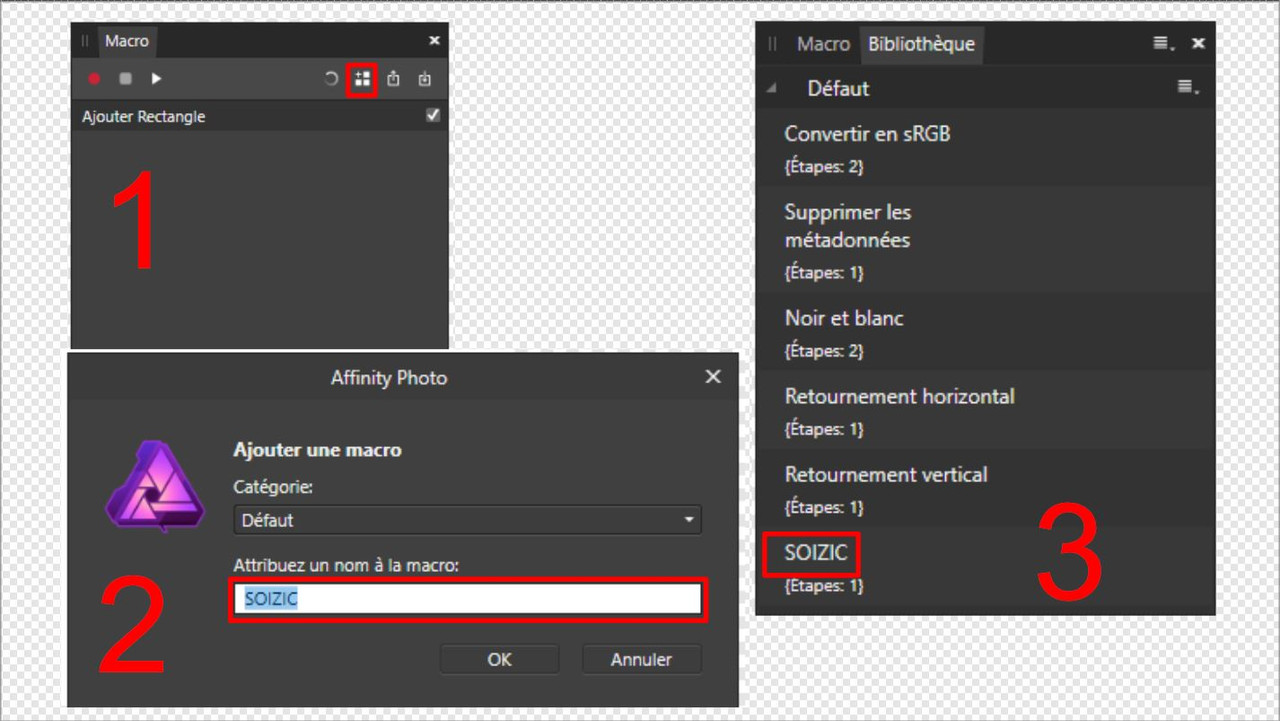Image resolution: width=1280 pixels, height=721 pixels.
Task: Add macro to library icon
Action: coord(362,79)
